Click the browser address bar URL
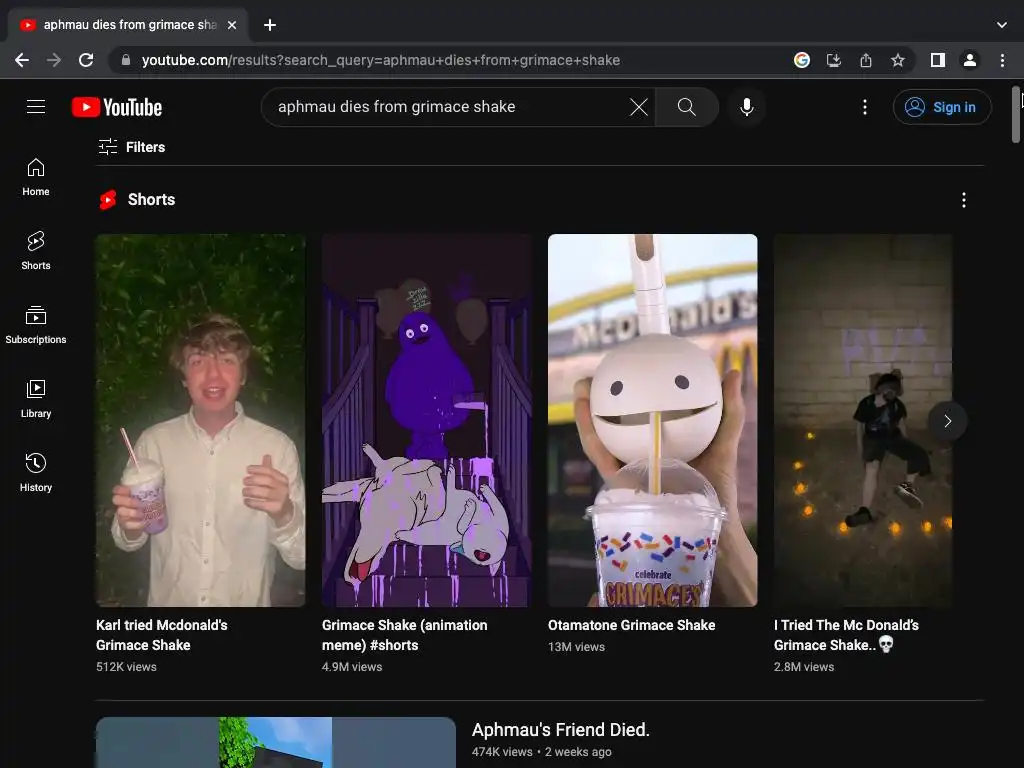The image size is (1024, 768). point(381,60)
